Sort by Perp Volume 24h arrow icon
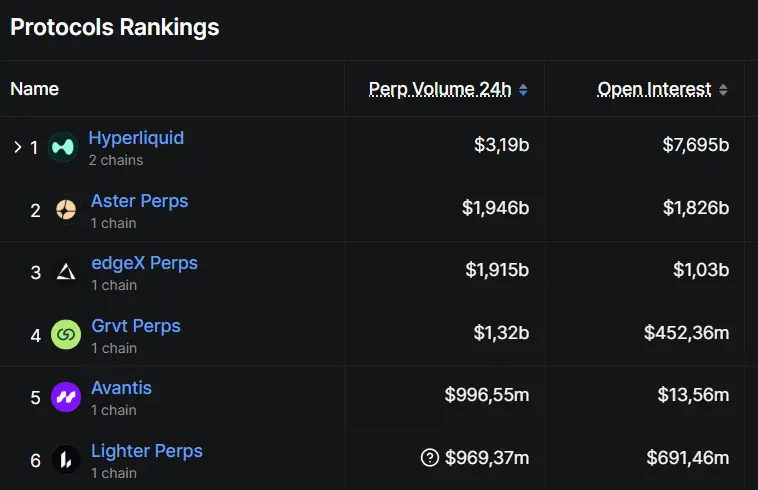This screenshot has height=490, width=758. point(523,90)
